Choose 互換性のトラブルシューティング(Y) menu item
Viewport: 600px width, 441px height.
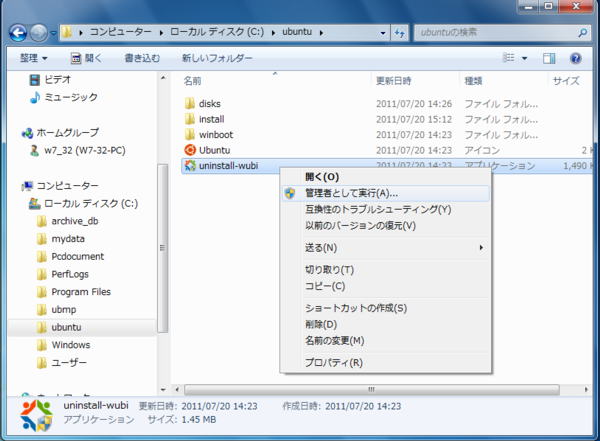tap(385, 209)
